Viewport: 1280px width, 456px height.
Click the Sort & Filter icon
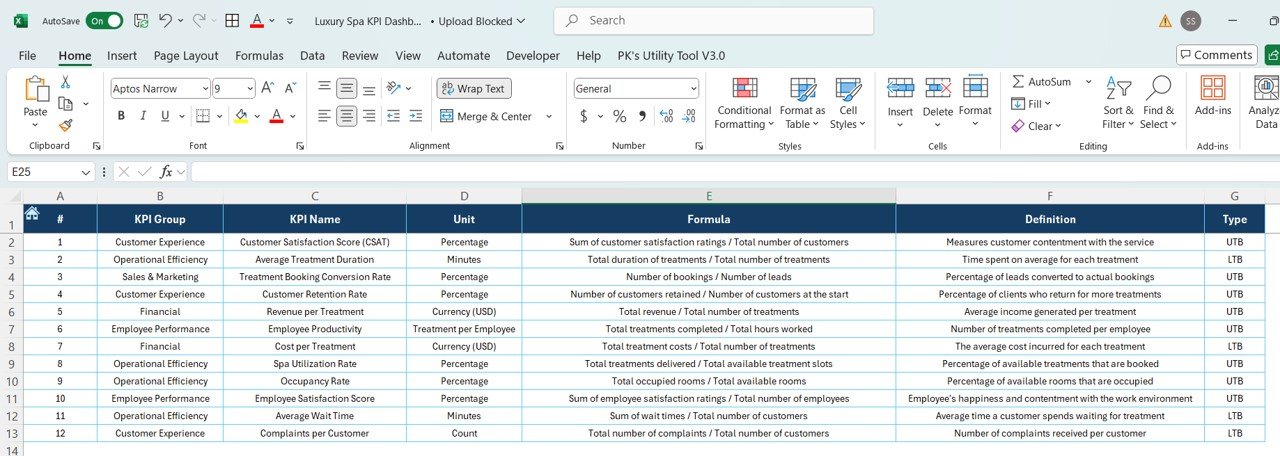pyautogui.click(x=1118, y=88)
